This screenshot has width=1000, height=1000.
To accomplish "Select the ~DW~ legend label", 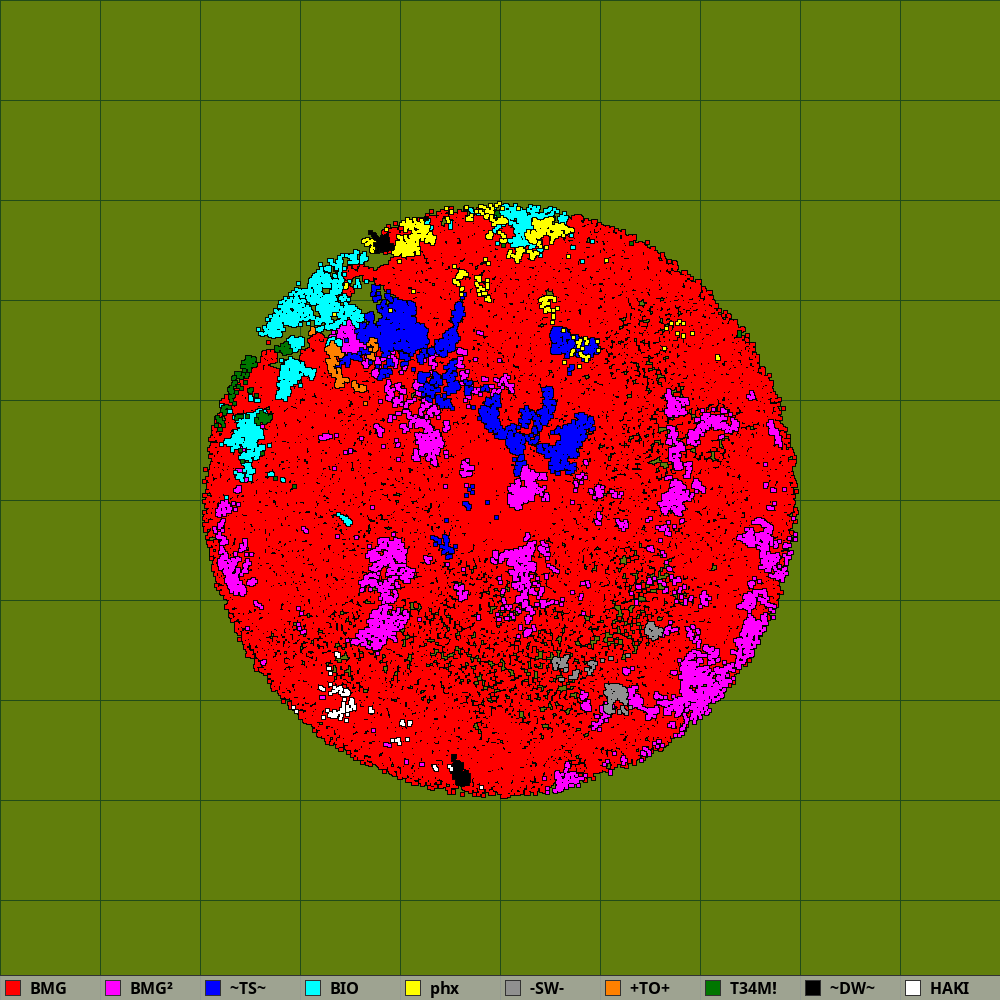I will click(x=852, y=989).
